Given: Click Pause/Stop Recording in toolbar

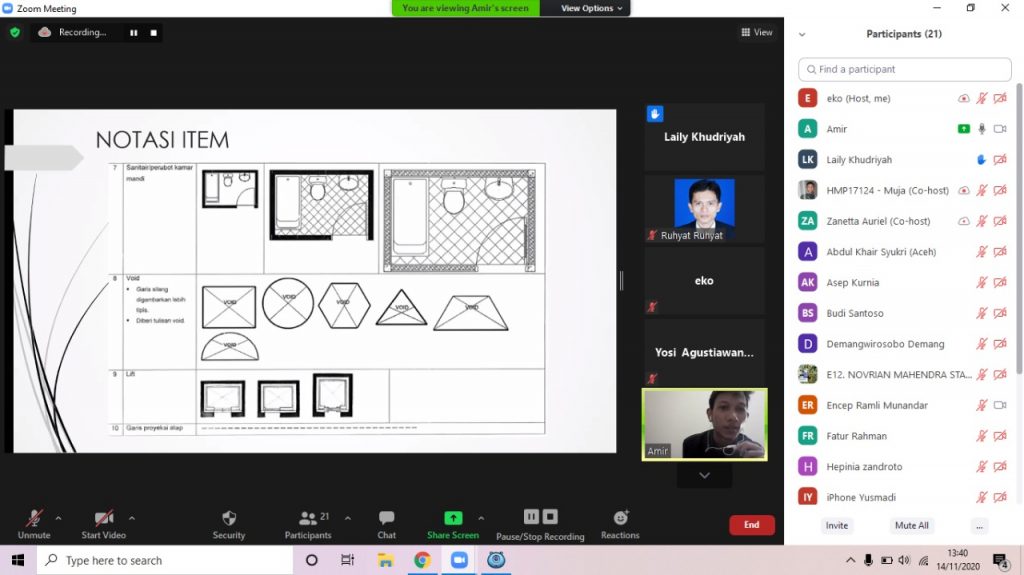Looking at the screenshot, I should (x=540, y=525).
